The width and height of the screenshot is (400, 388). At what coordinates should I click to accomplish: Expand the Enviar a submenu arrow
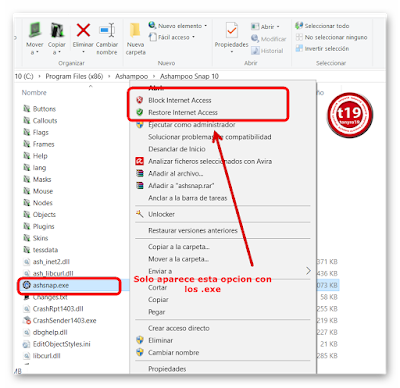click(308, 271)
